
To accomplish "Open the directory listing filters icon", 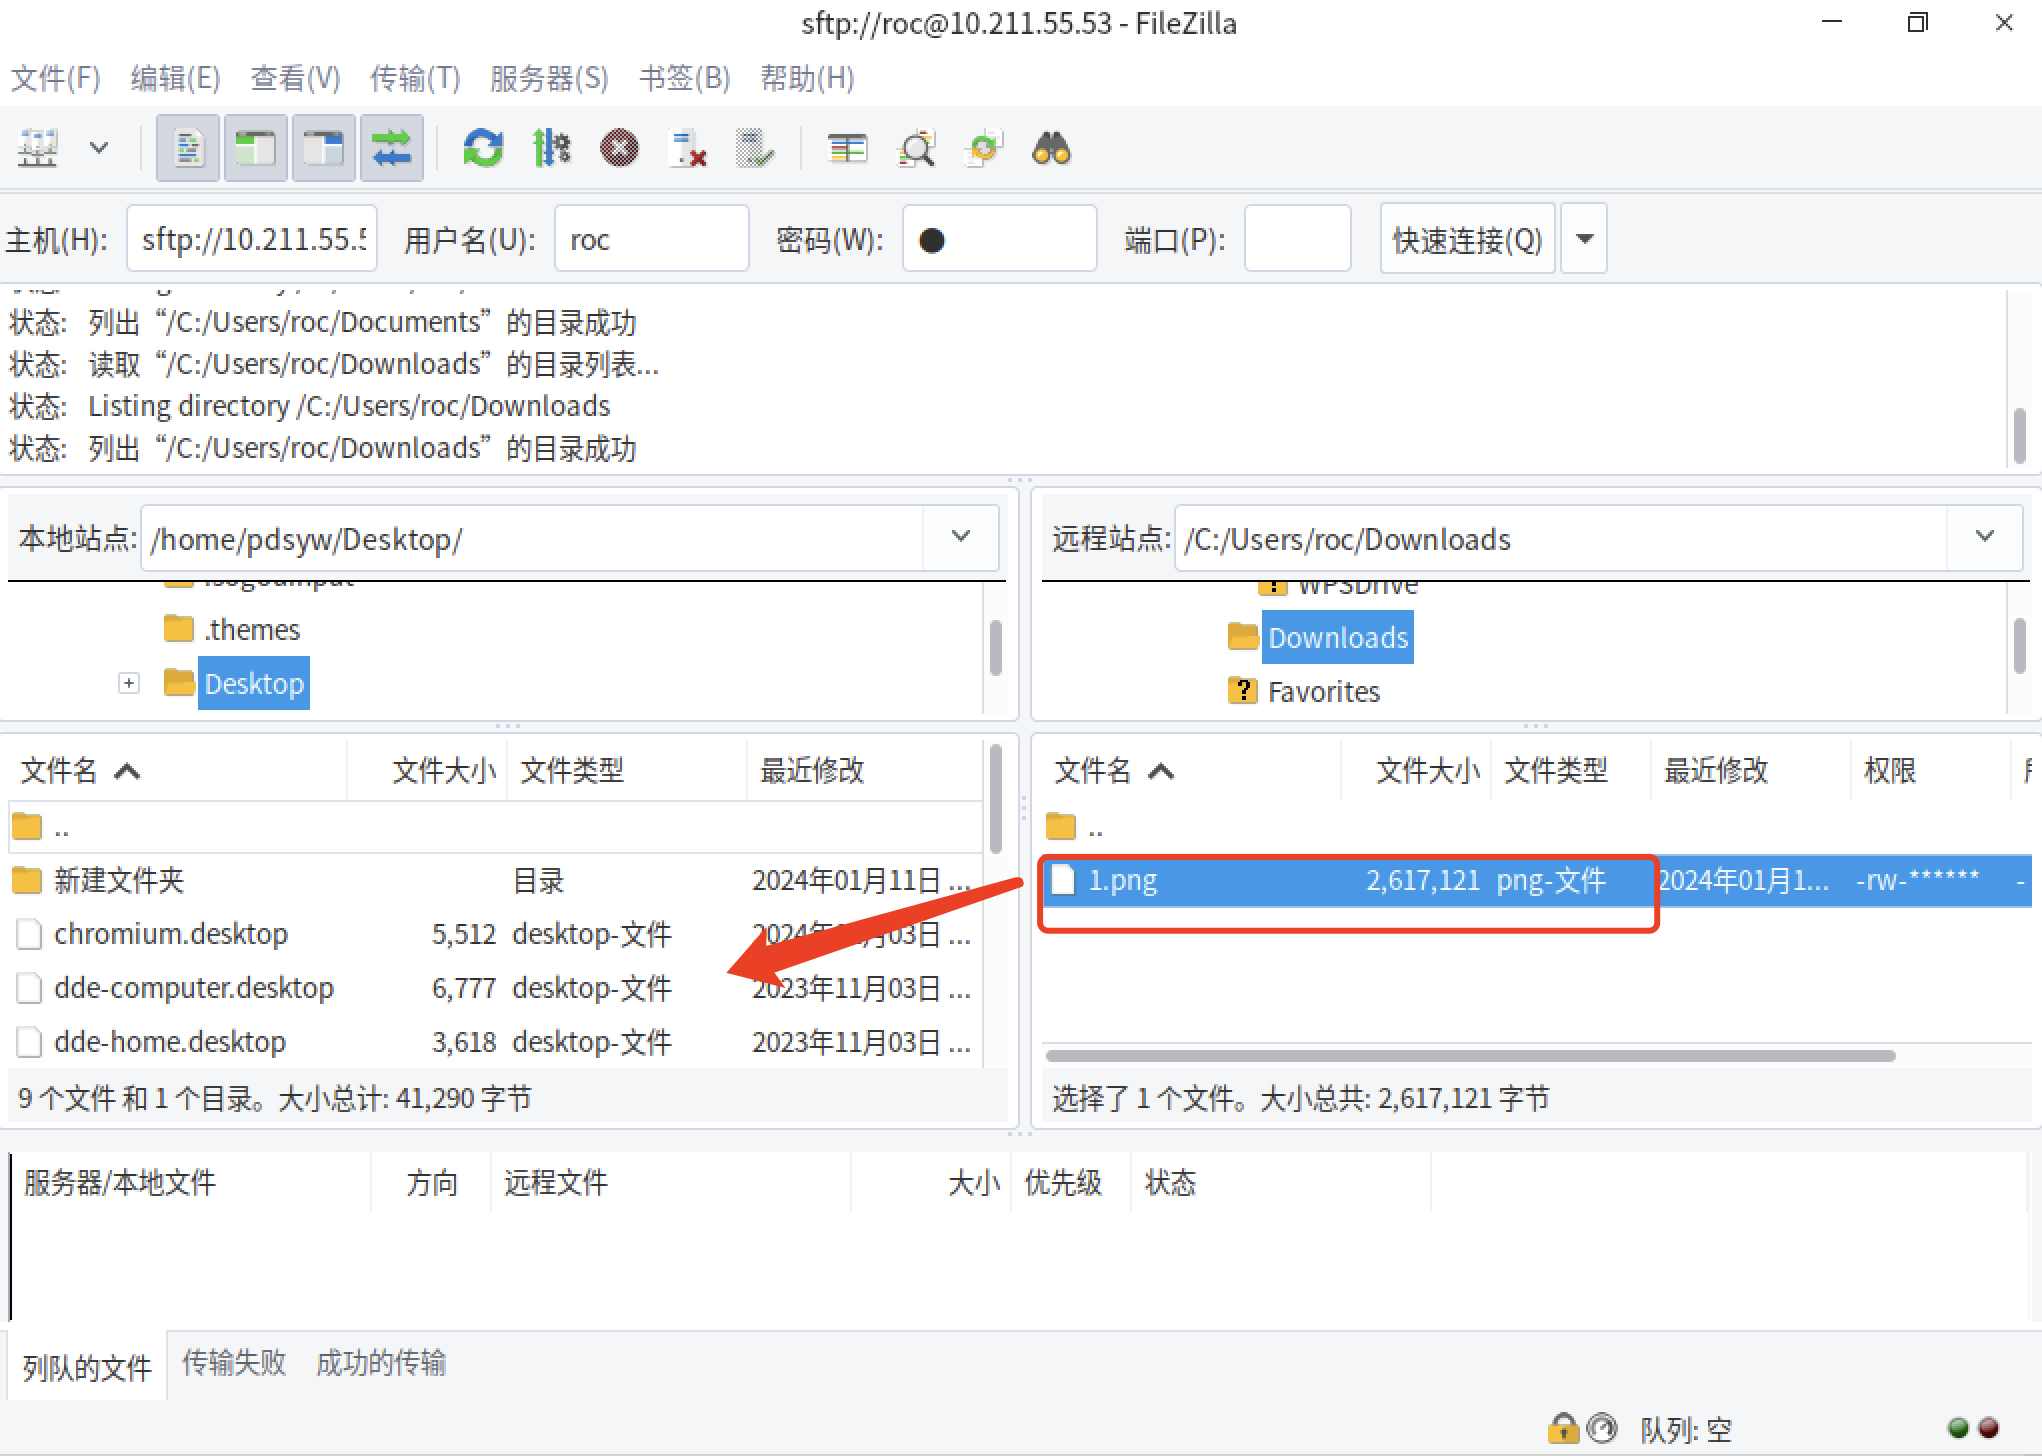I will click(x=847, y=149).
